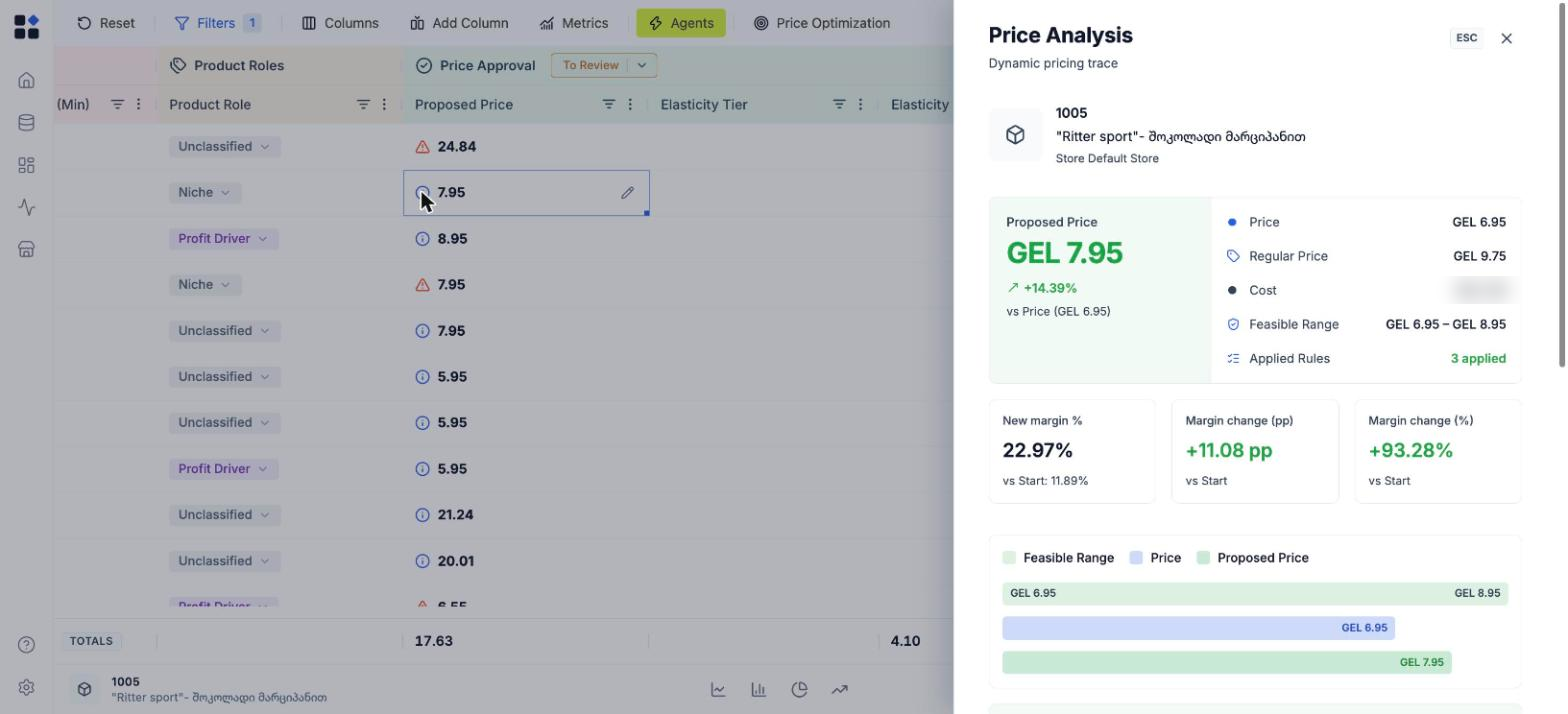1568x714 pixels.
Task: Open the options menu of the (Min) column
Action: [x=139, y=104]
